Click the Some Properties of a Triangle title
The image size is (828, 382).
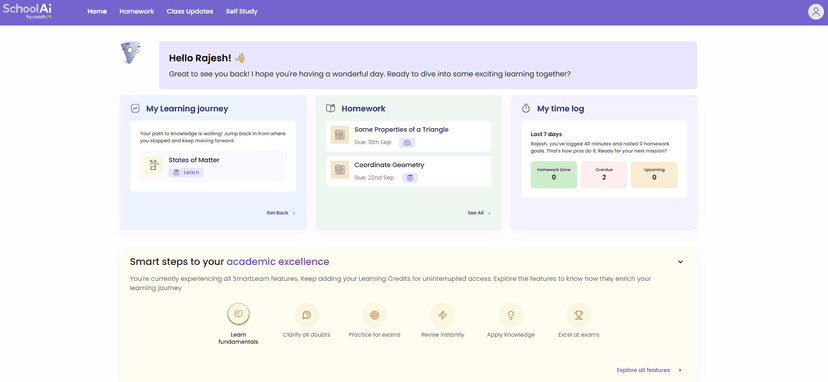tap(401, 129)
